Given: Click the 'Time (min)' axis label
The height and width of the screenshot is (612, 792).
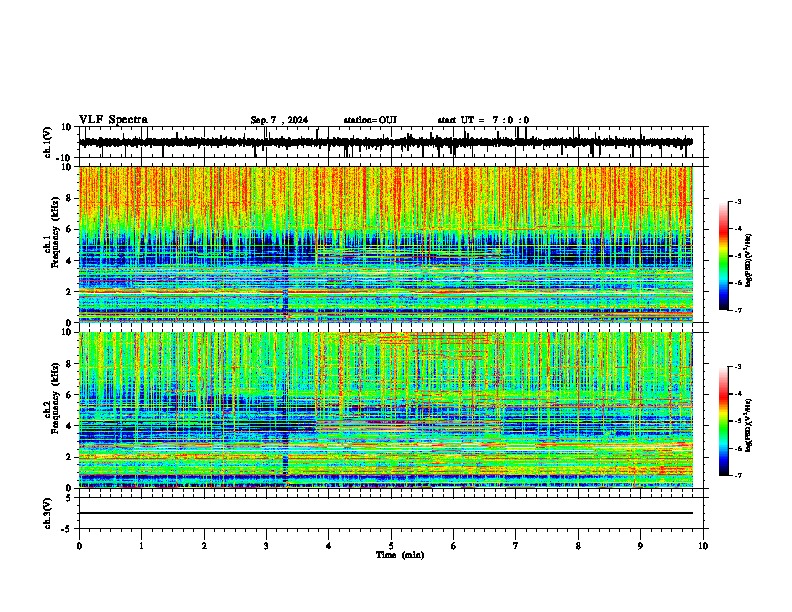Looking at the screenshot, I should 400,555.
